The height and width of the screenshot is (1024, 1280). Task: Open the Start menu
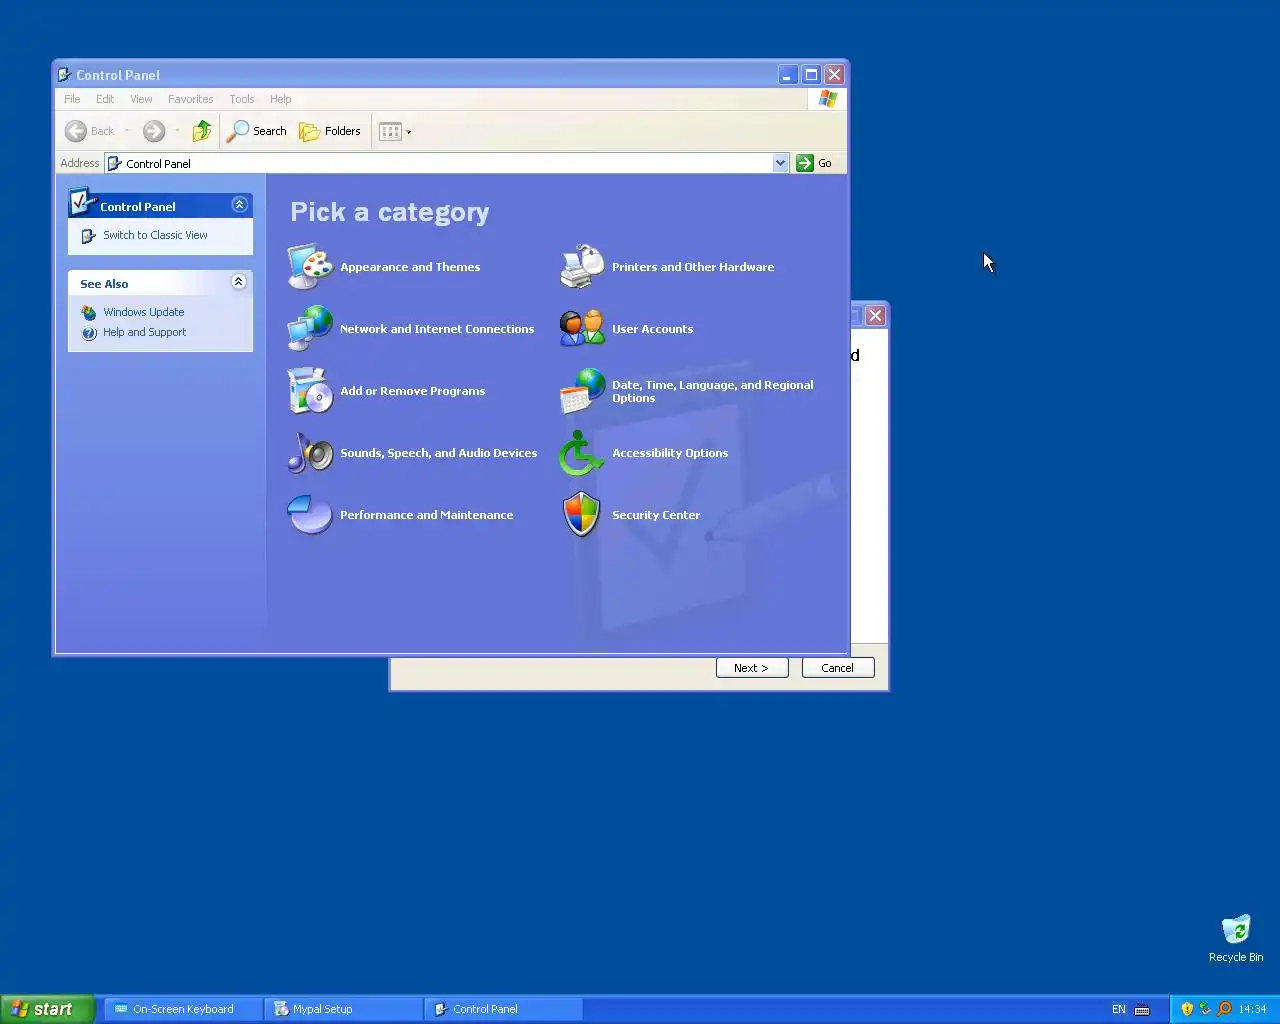pos(48,1009)
